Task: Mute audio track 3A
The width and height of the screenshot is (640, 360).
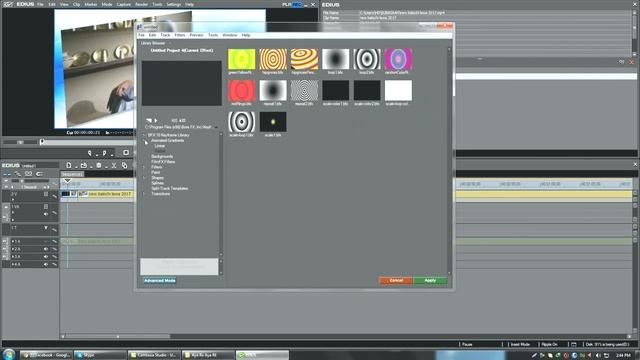Action: click(46, 257)
